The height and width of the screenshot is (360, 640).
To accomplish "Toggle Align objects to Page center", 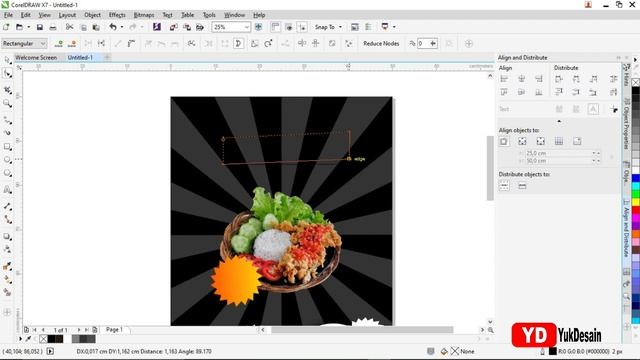I will (x=540, y=141).
